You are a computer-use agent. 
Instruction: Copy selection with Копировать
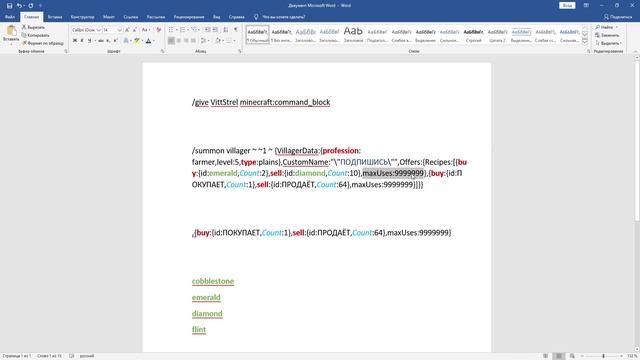[x=35, y=35]
